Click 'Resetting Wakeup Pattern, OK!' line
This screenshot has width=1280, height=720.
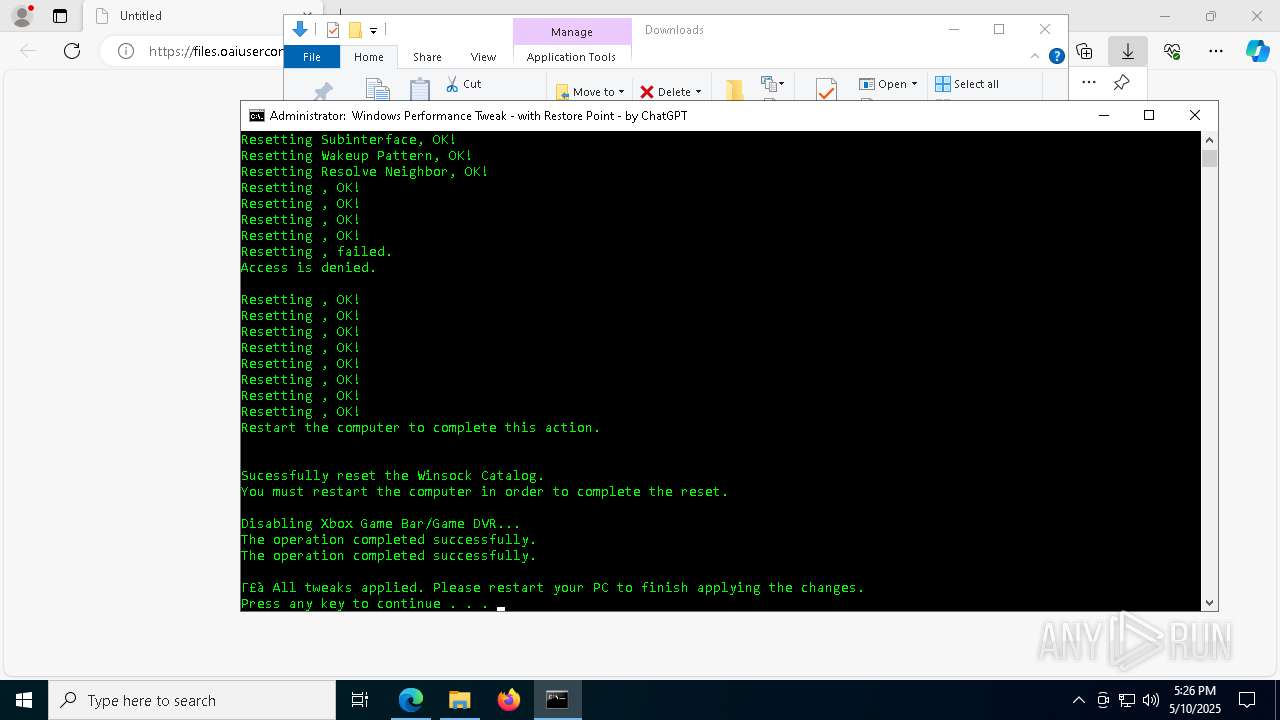(x=357, y=155)
